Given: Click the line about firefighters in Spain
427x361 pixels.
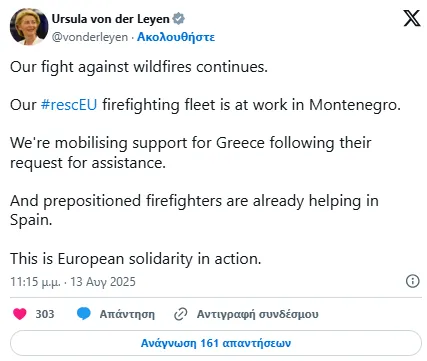Looking at the screenshot, I should tap(194, 210).
